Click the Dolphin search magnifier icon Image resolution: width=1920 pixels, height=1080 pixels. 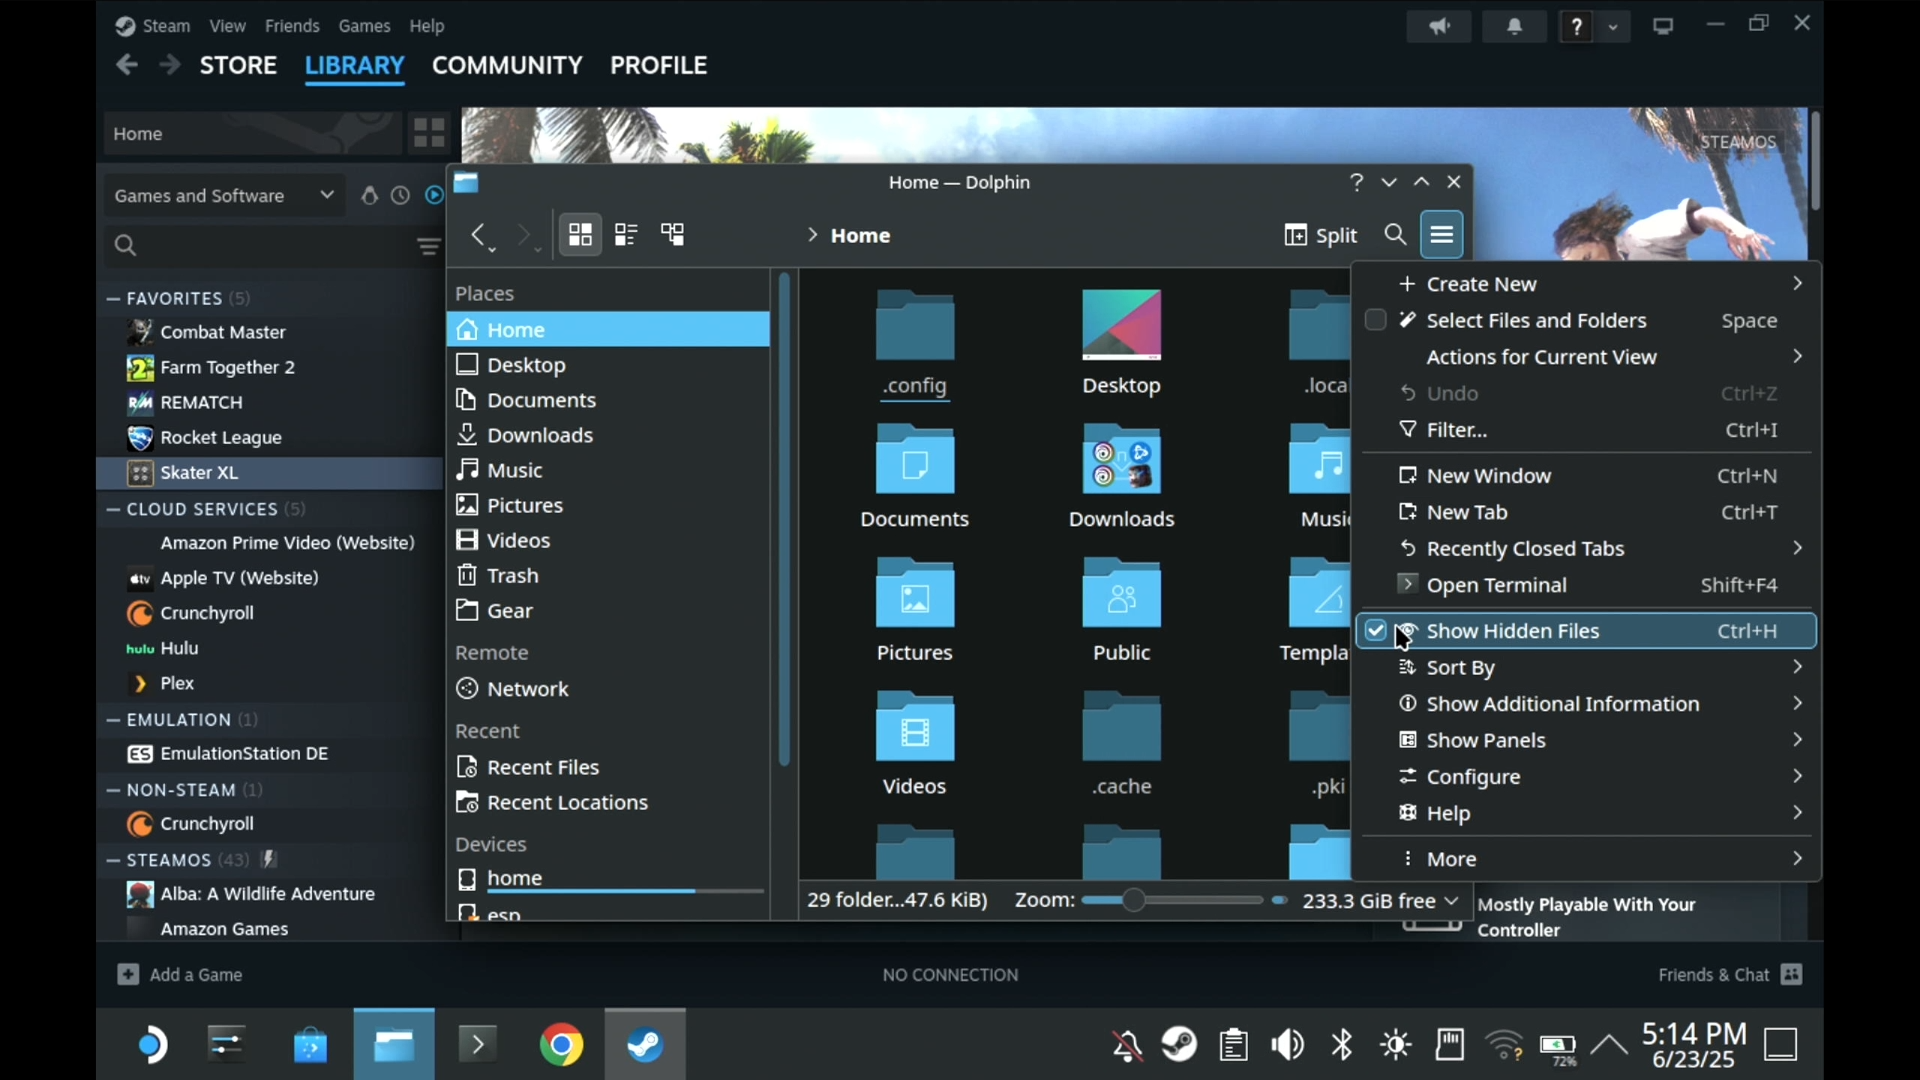click(x=1395, y=235)
